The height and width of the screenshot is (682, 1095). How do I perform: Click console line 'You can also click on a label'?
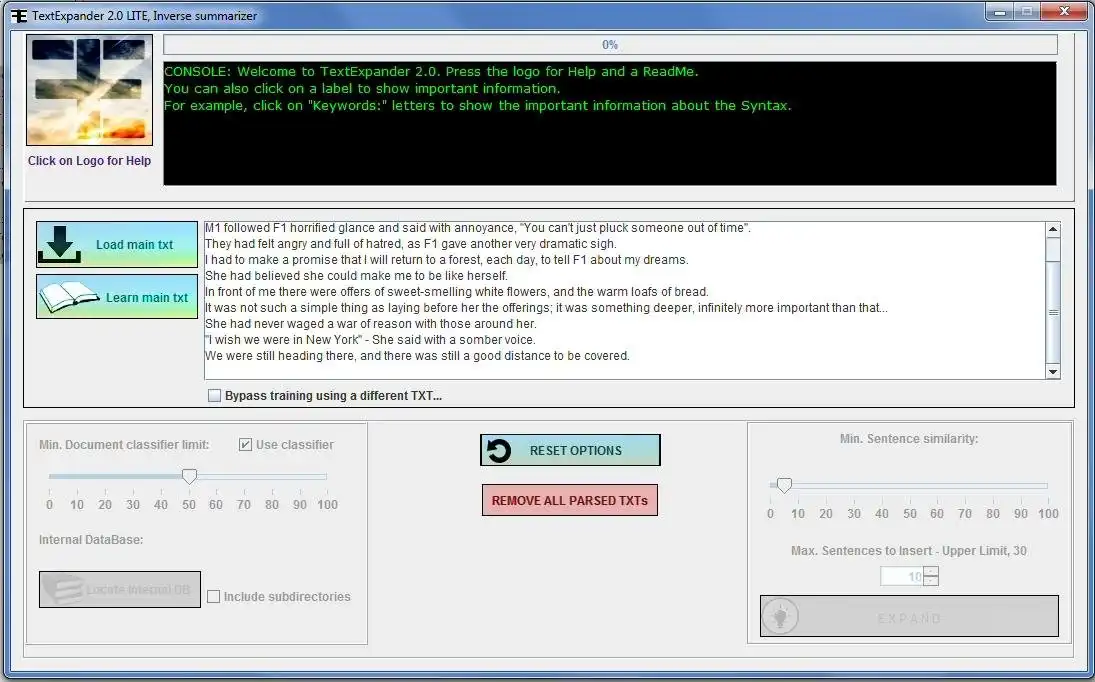[362, 89]
